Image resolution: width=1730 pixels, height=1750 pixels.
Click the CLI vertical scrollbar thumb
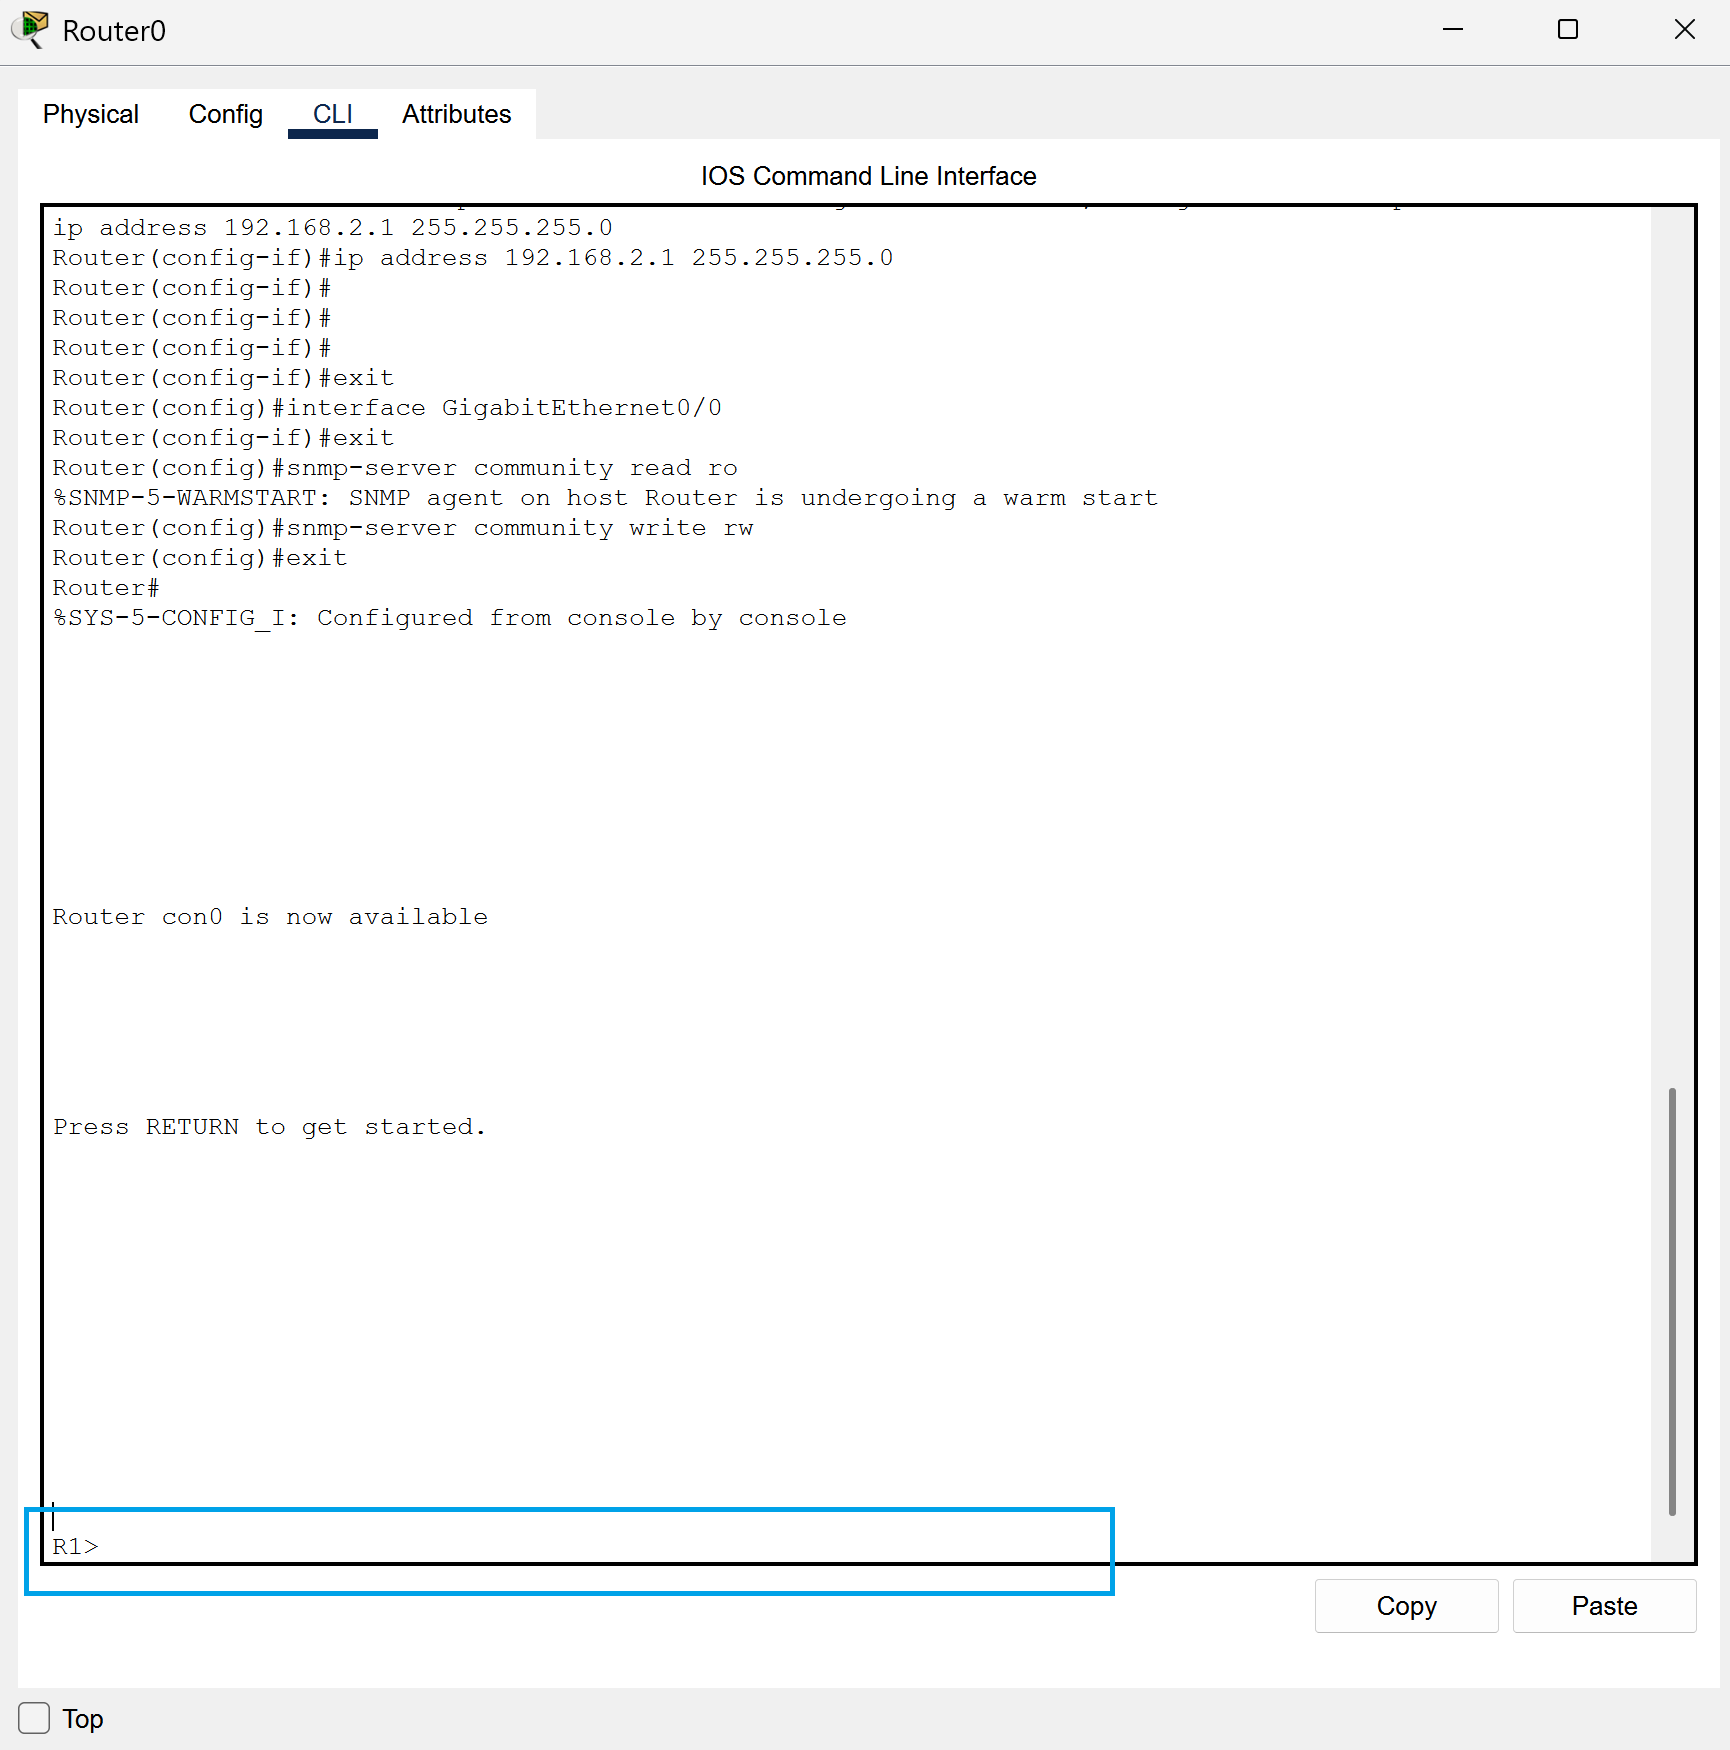pos(1672,1301)
